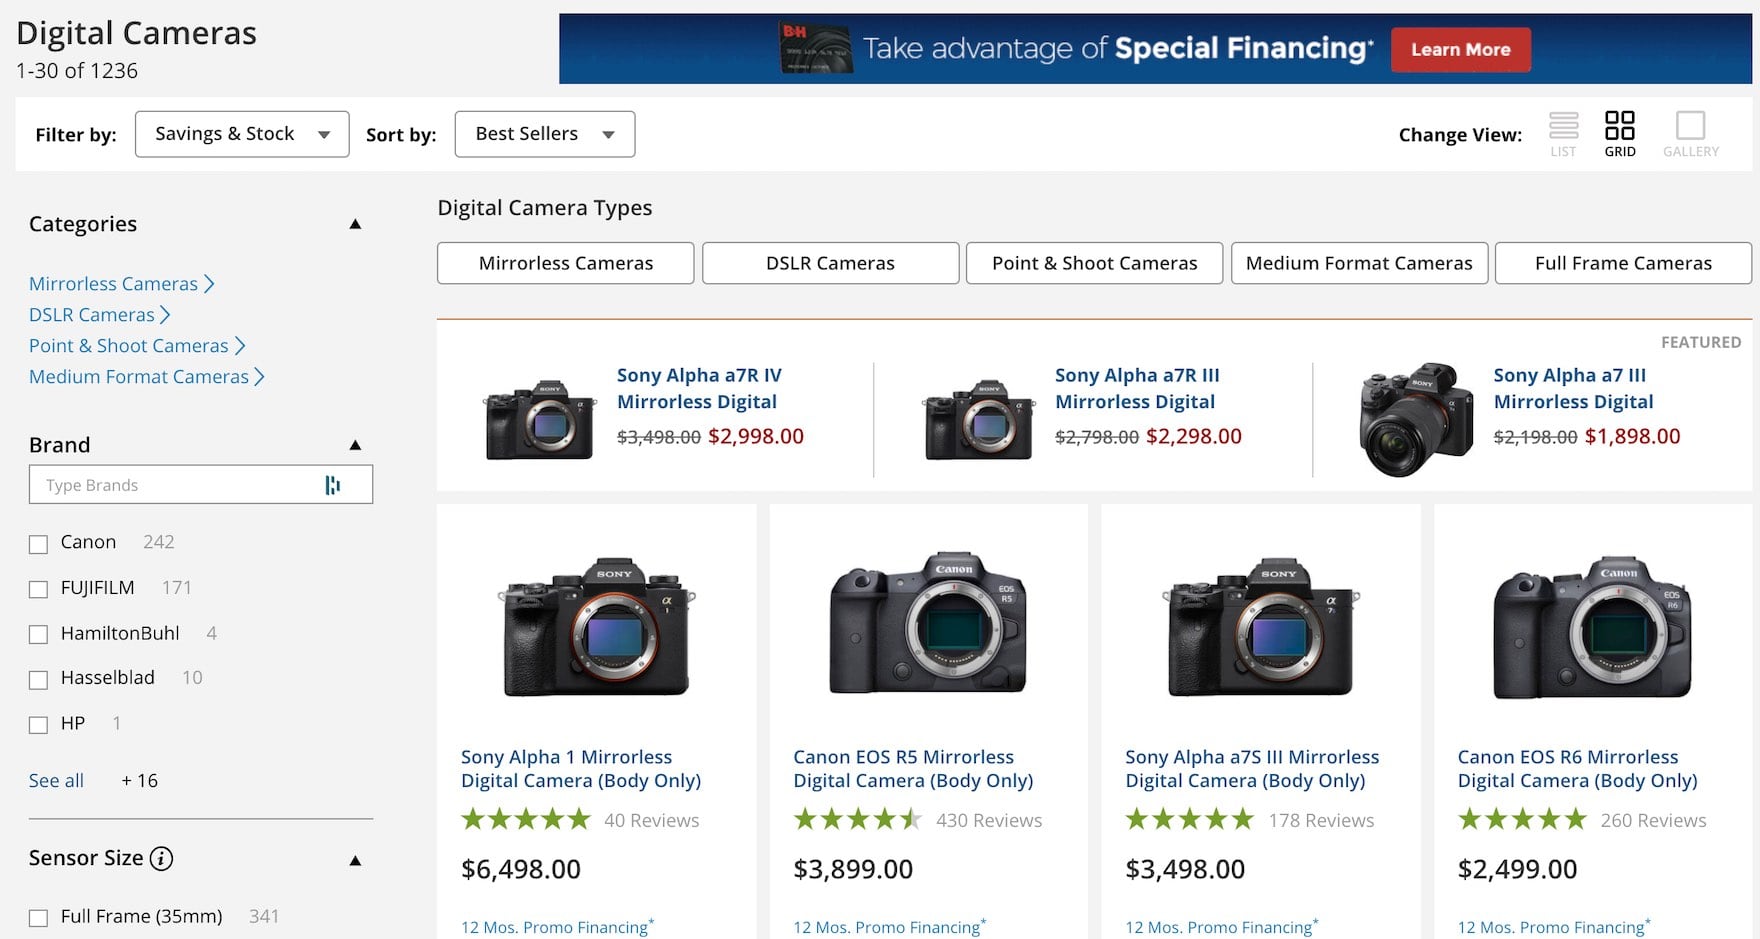Collapse the Brand filter section

pyautogui.click(x=355, y=445)
